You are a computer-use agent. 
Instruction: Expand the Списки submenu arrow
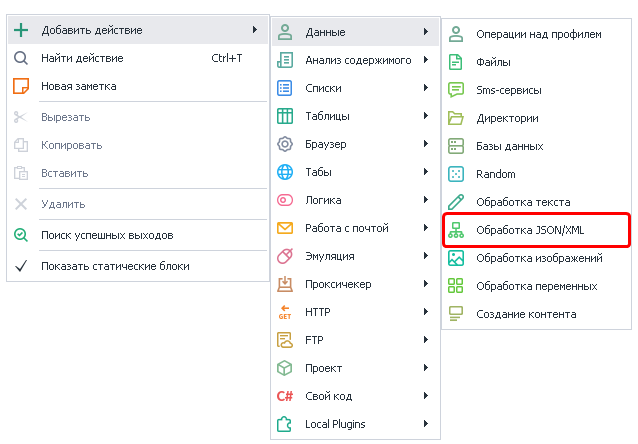[x=426, y=88]
